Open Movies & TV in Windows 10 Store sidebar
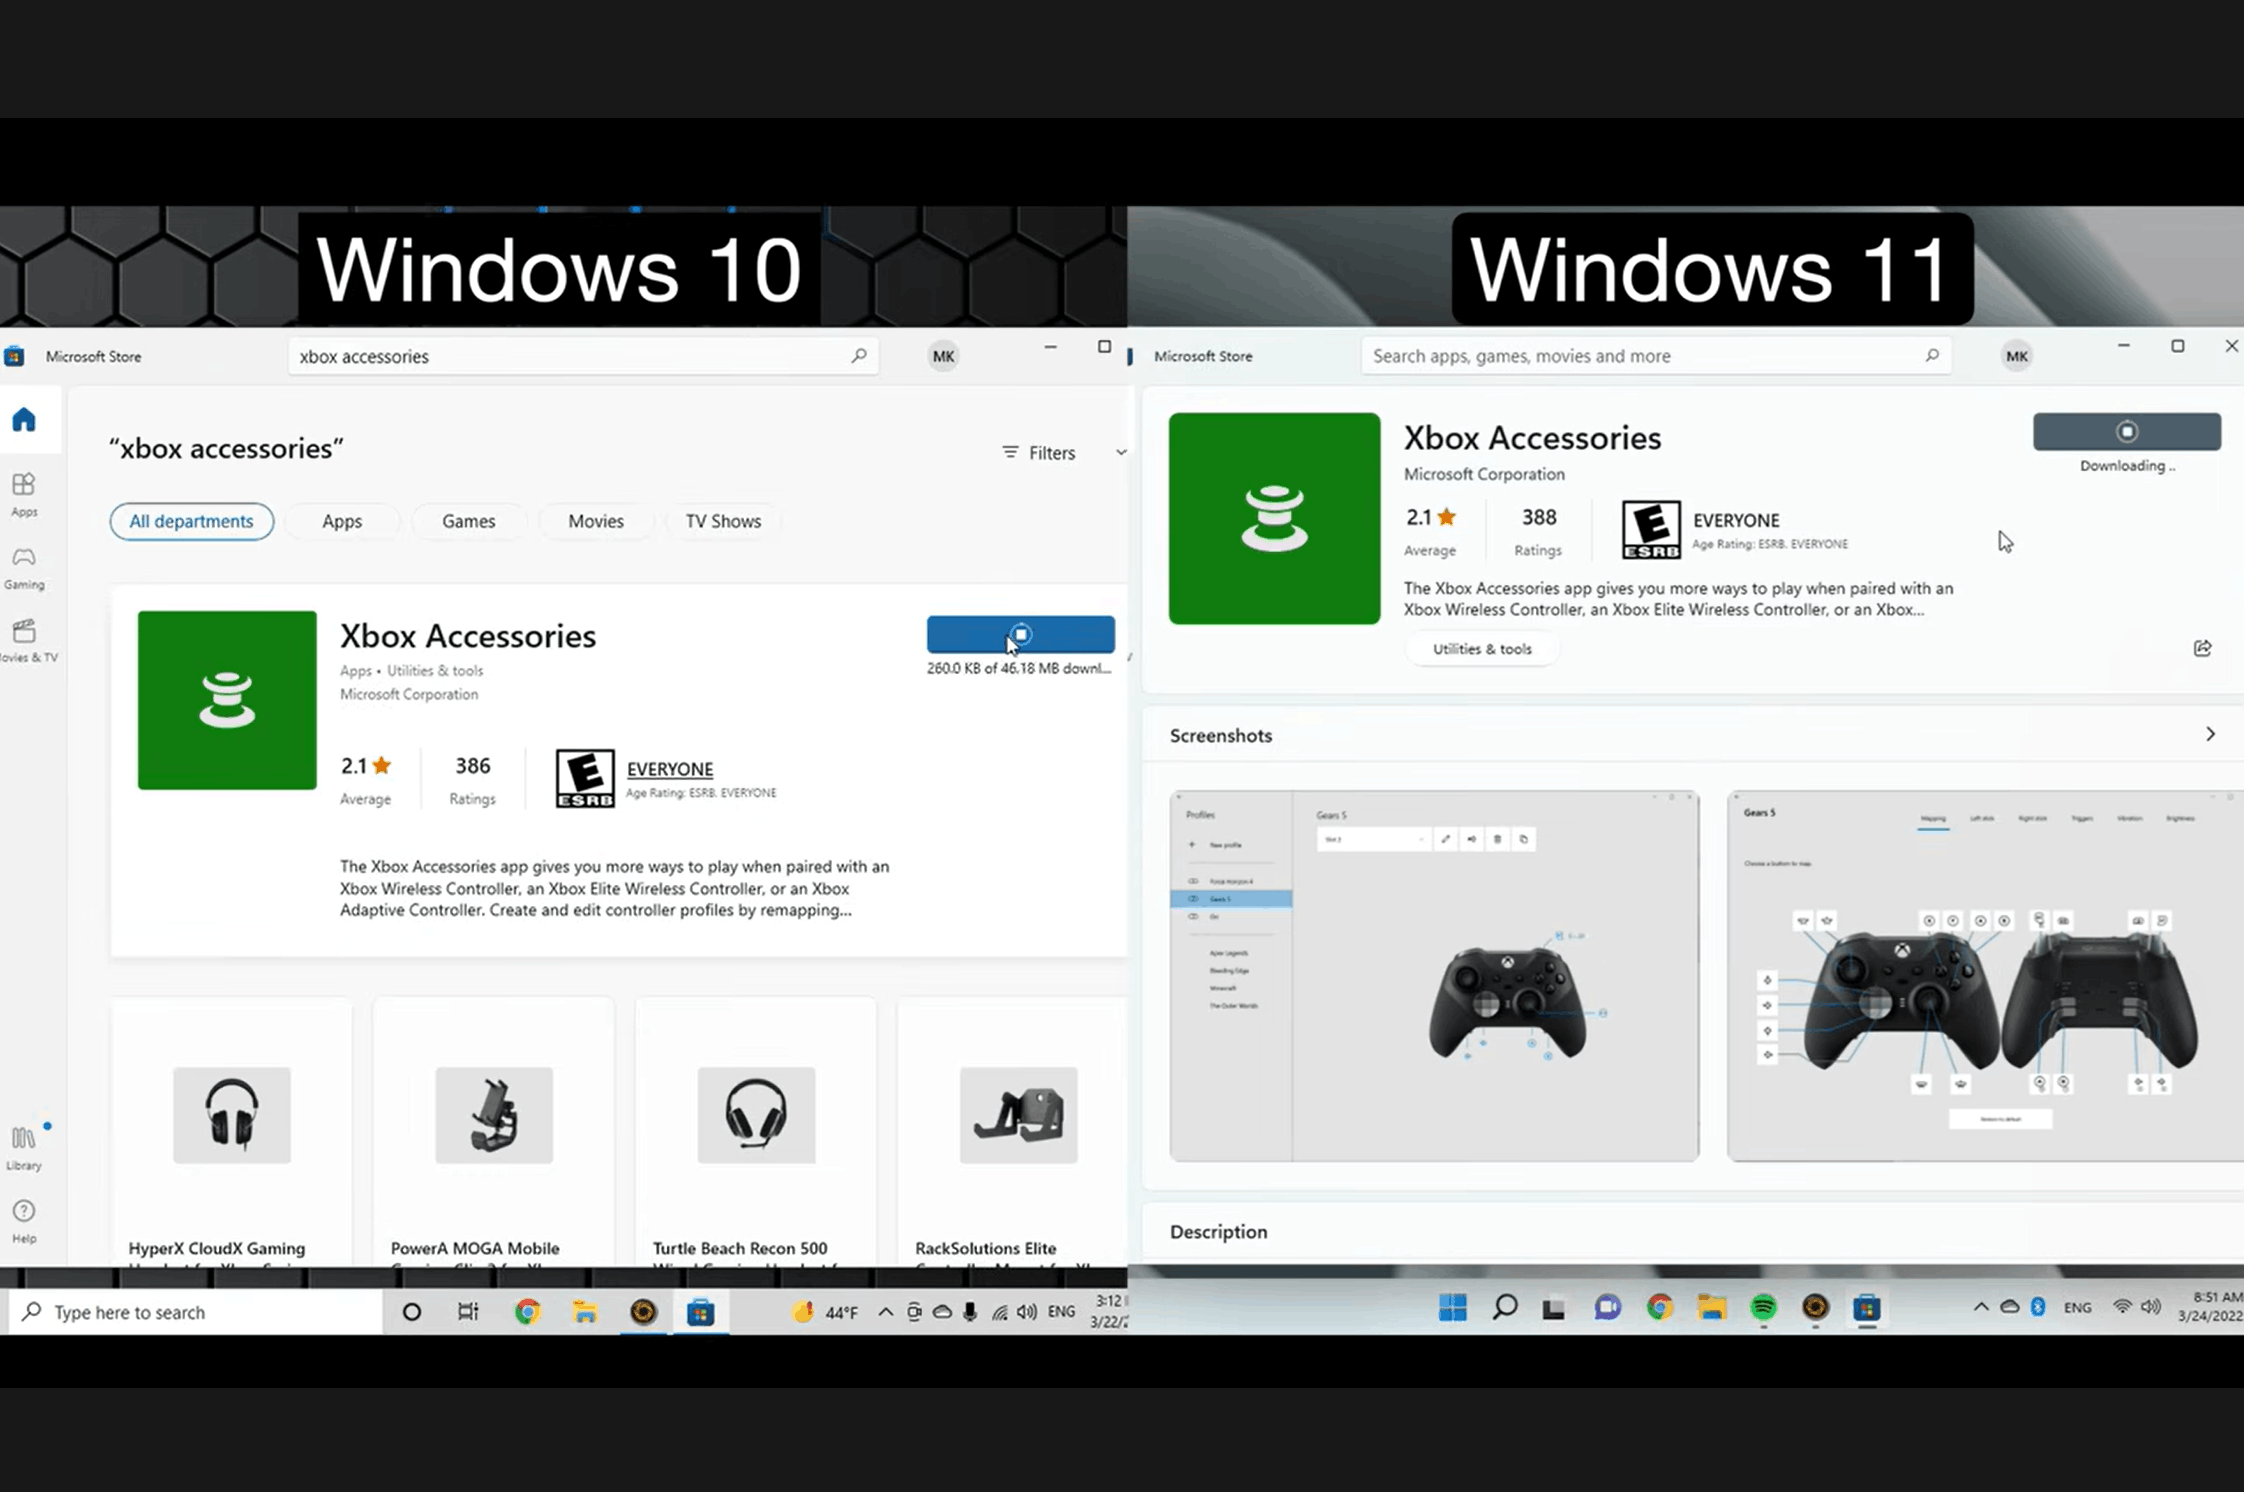The image size is (2244, 1492). [x=26, y=641]
